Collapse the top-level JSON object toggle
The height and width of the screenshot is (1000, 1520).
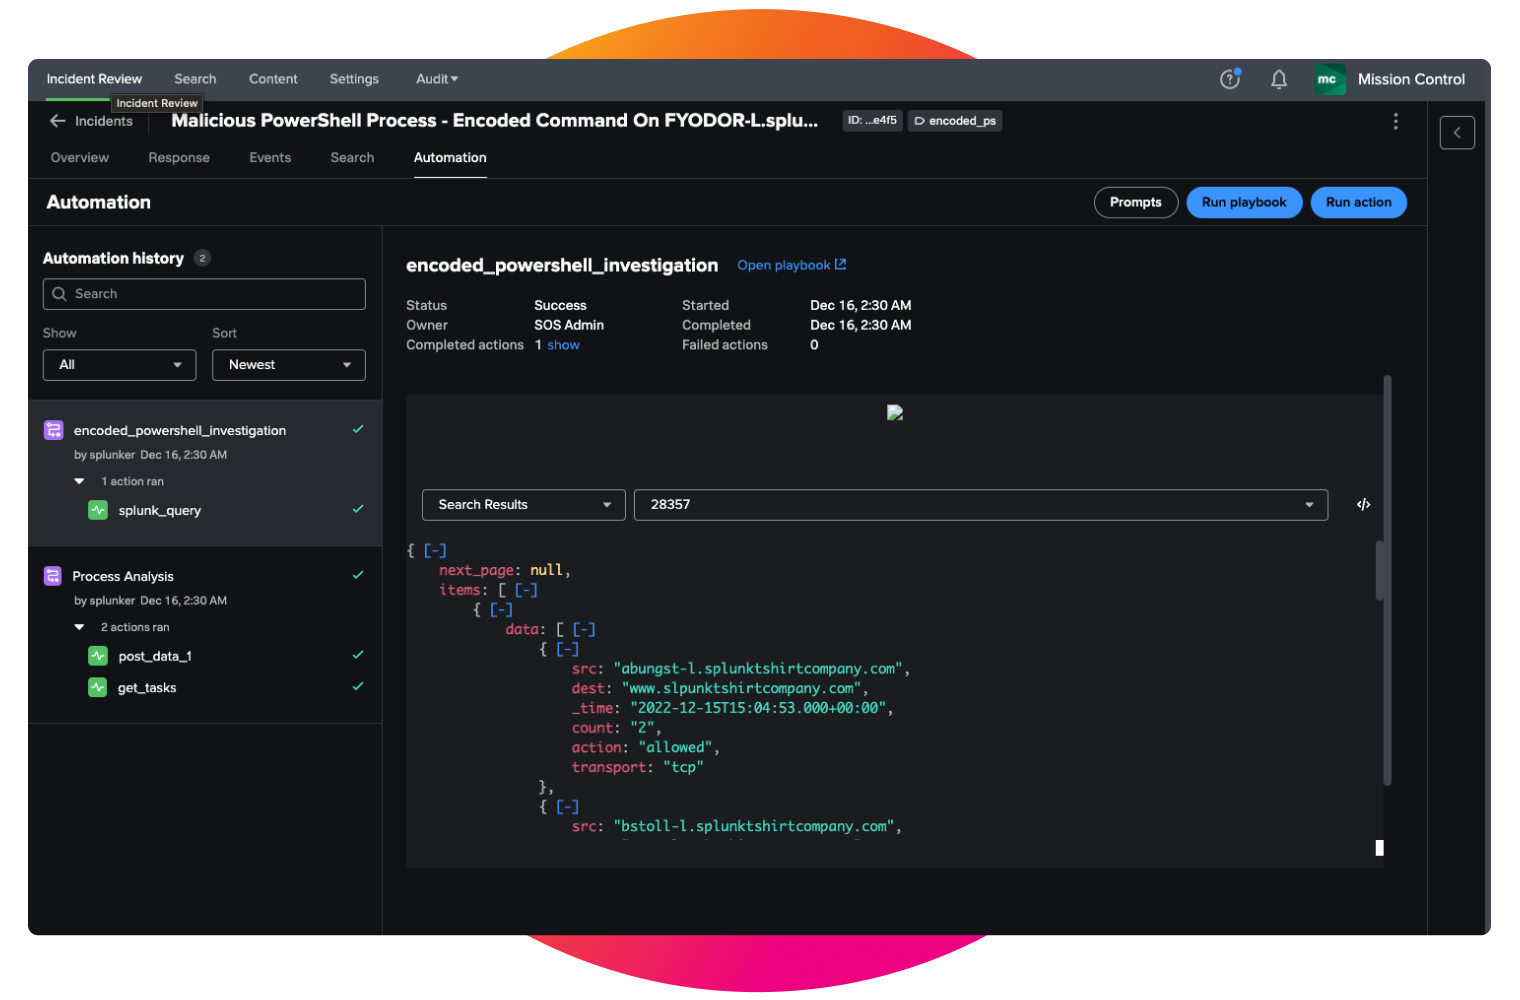coord(435,551)
